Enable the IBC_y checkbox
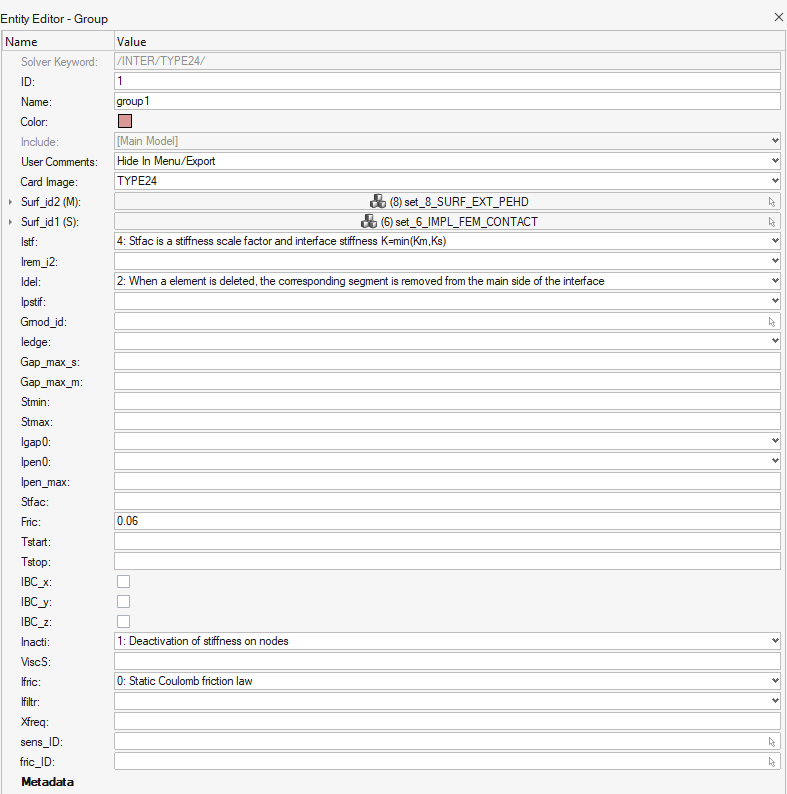 pyautogui.click(x=124, y=602)
